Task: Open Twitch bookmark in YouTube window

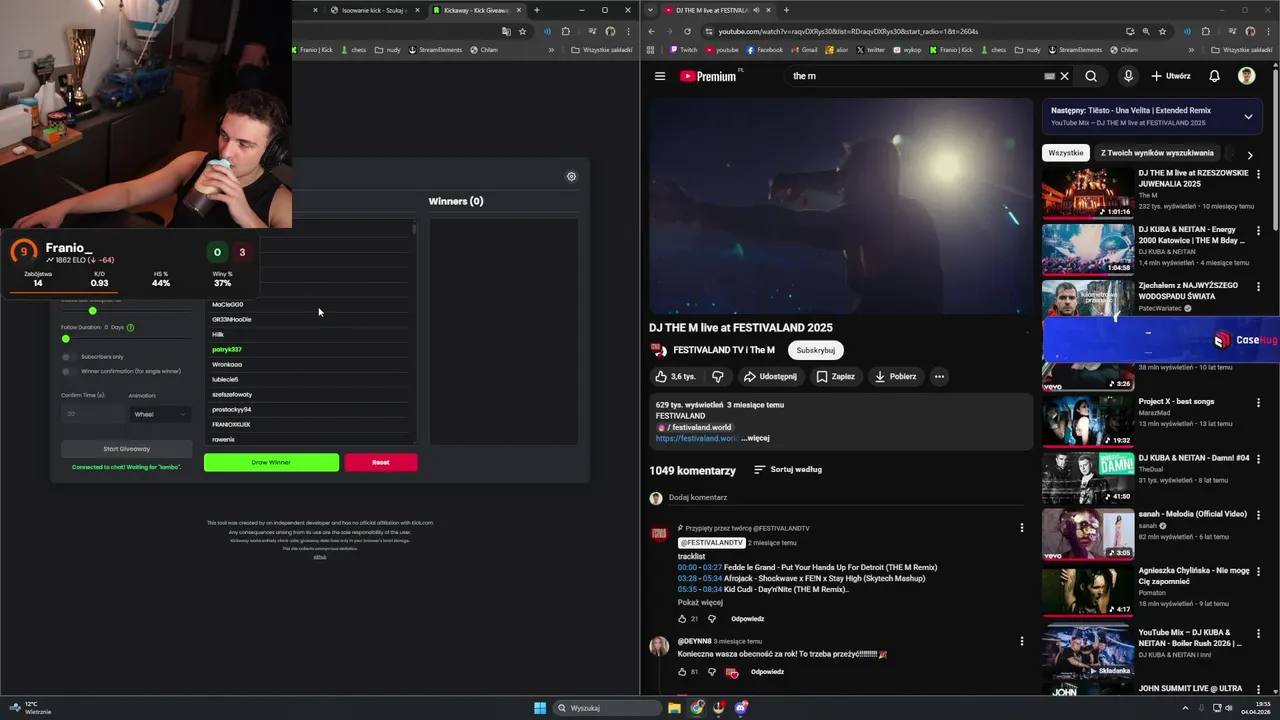Action: (683, 50)
